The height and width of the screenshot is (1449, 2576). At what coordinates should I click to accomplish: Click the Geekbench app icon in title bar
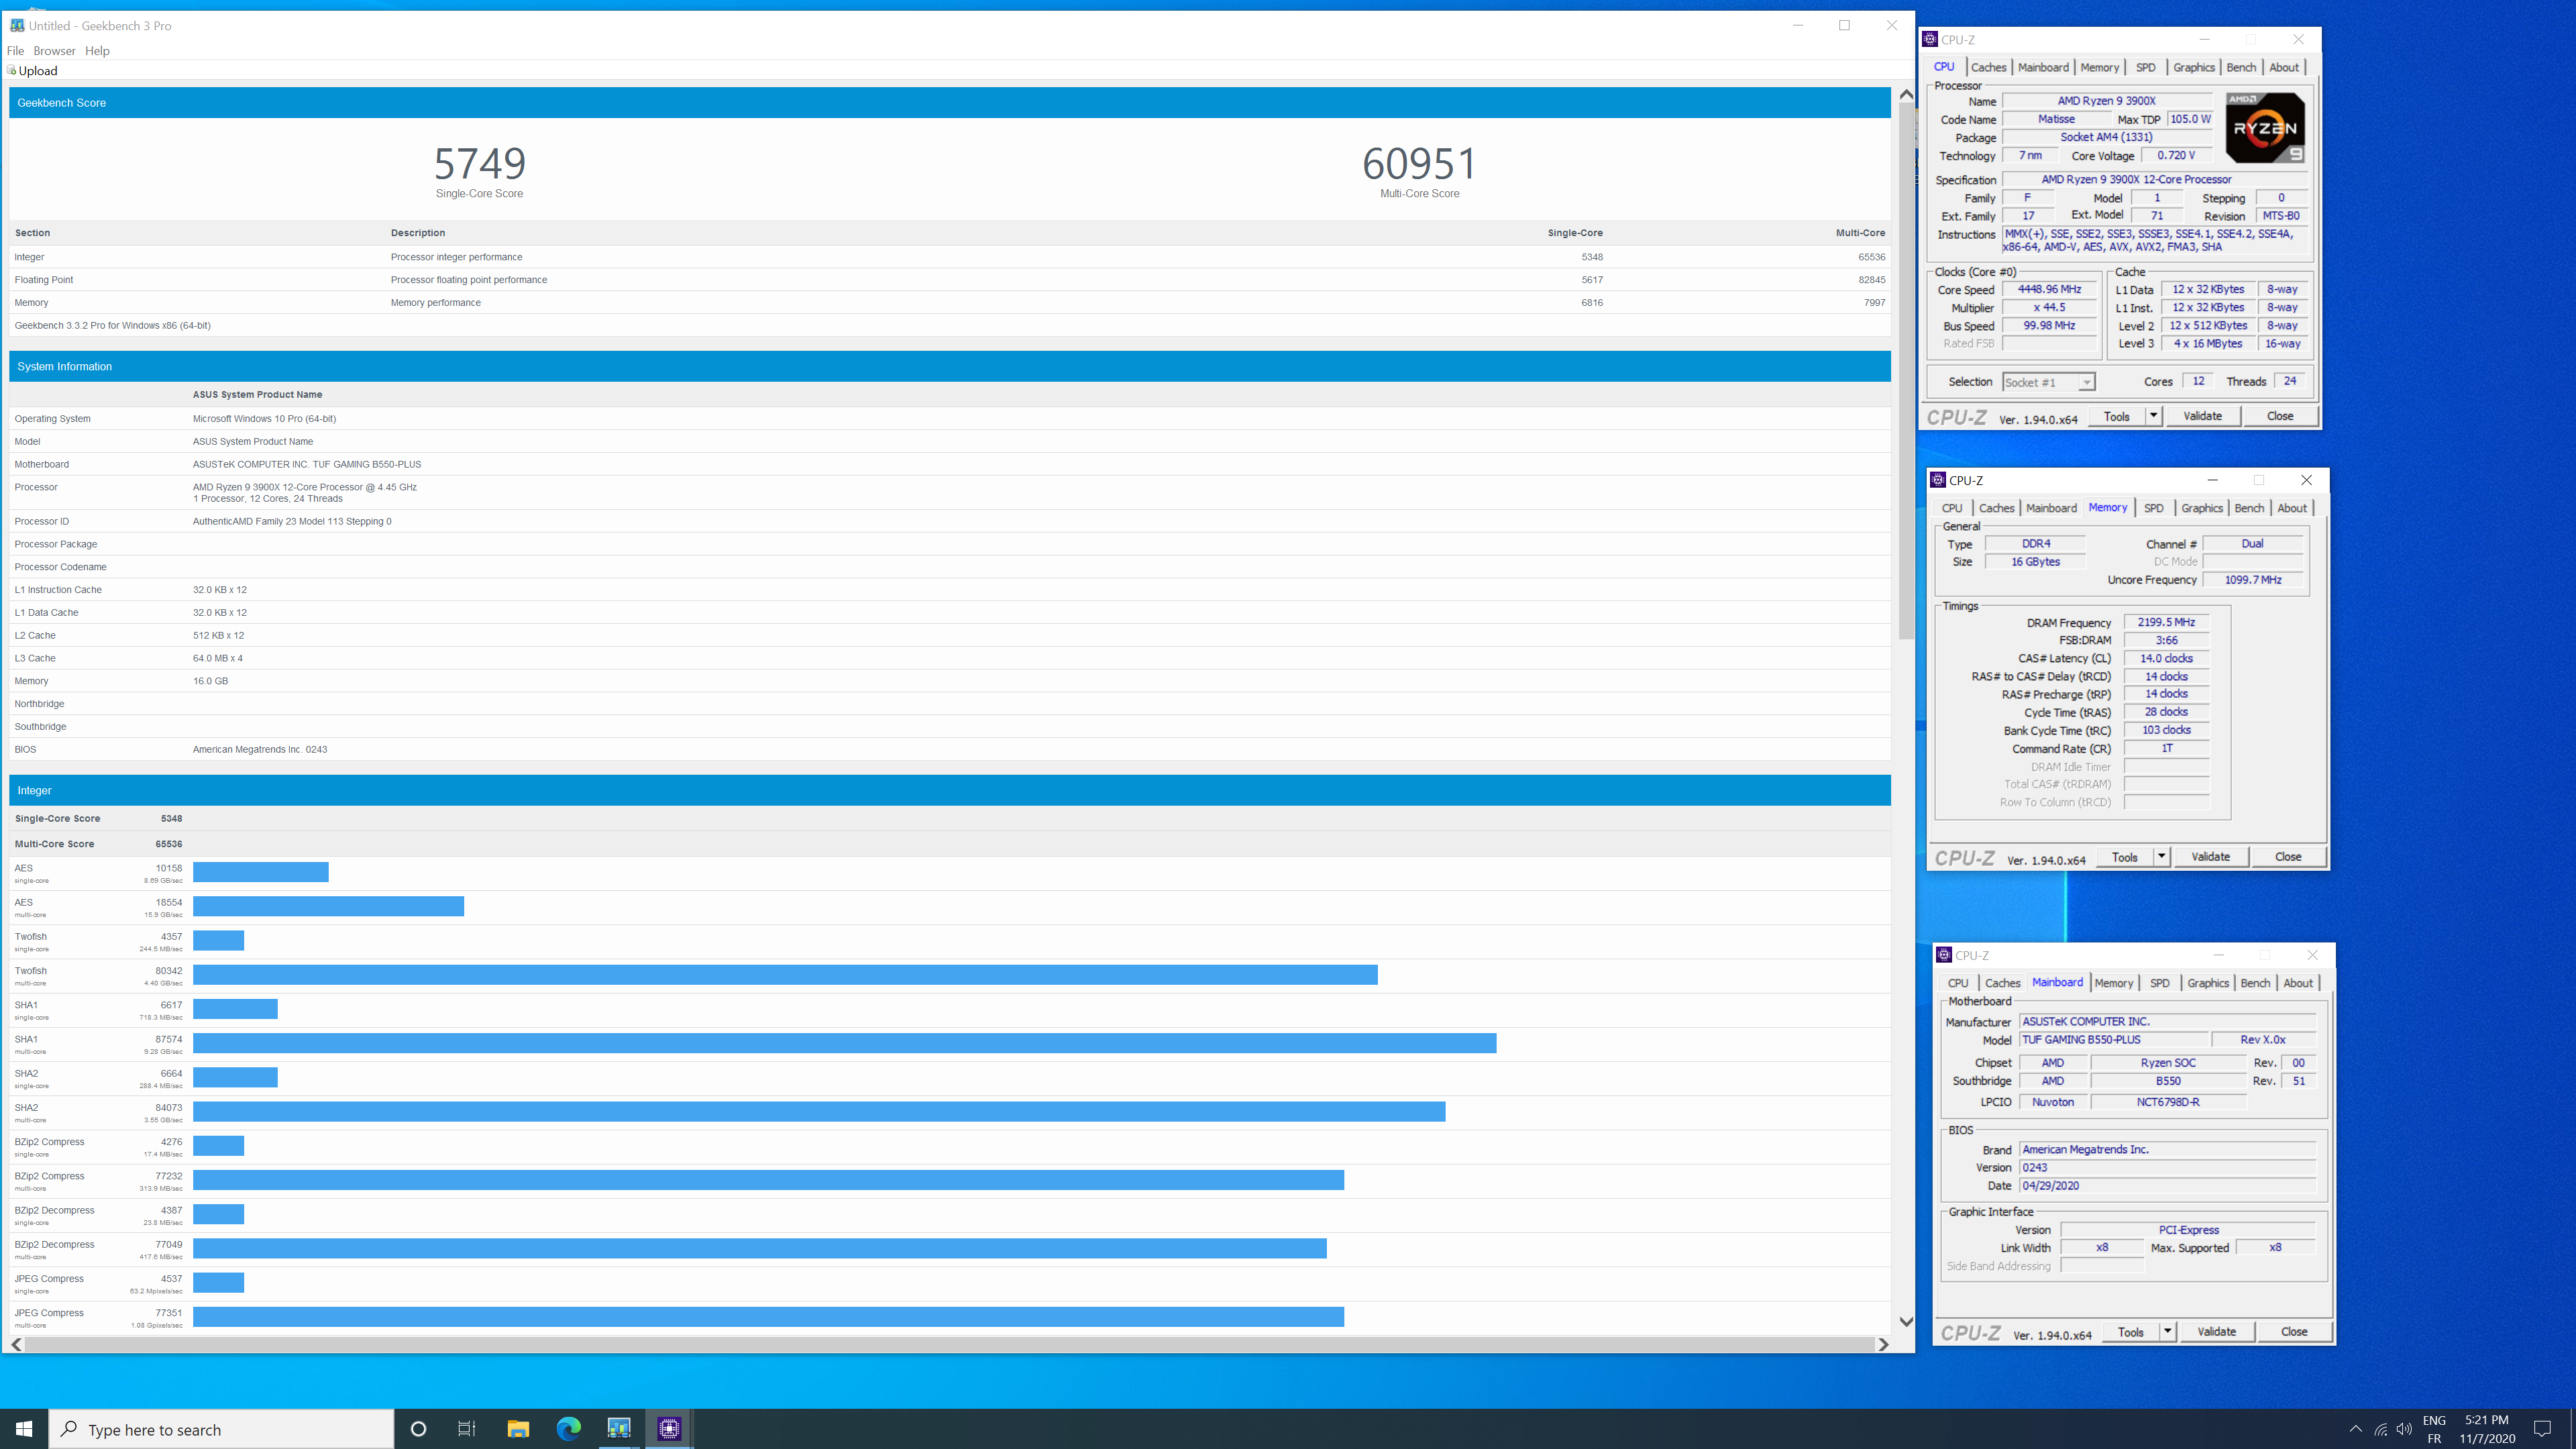pyautogui.click(x=17, y=25)
